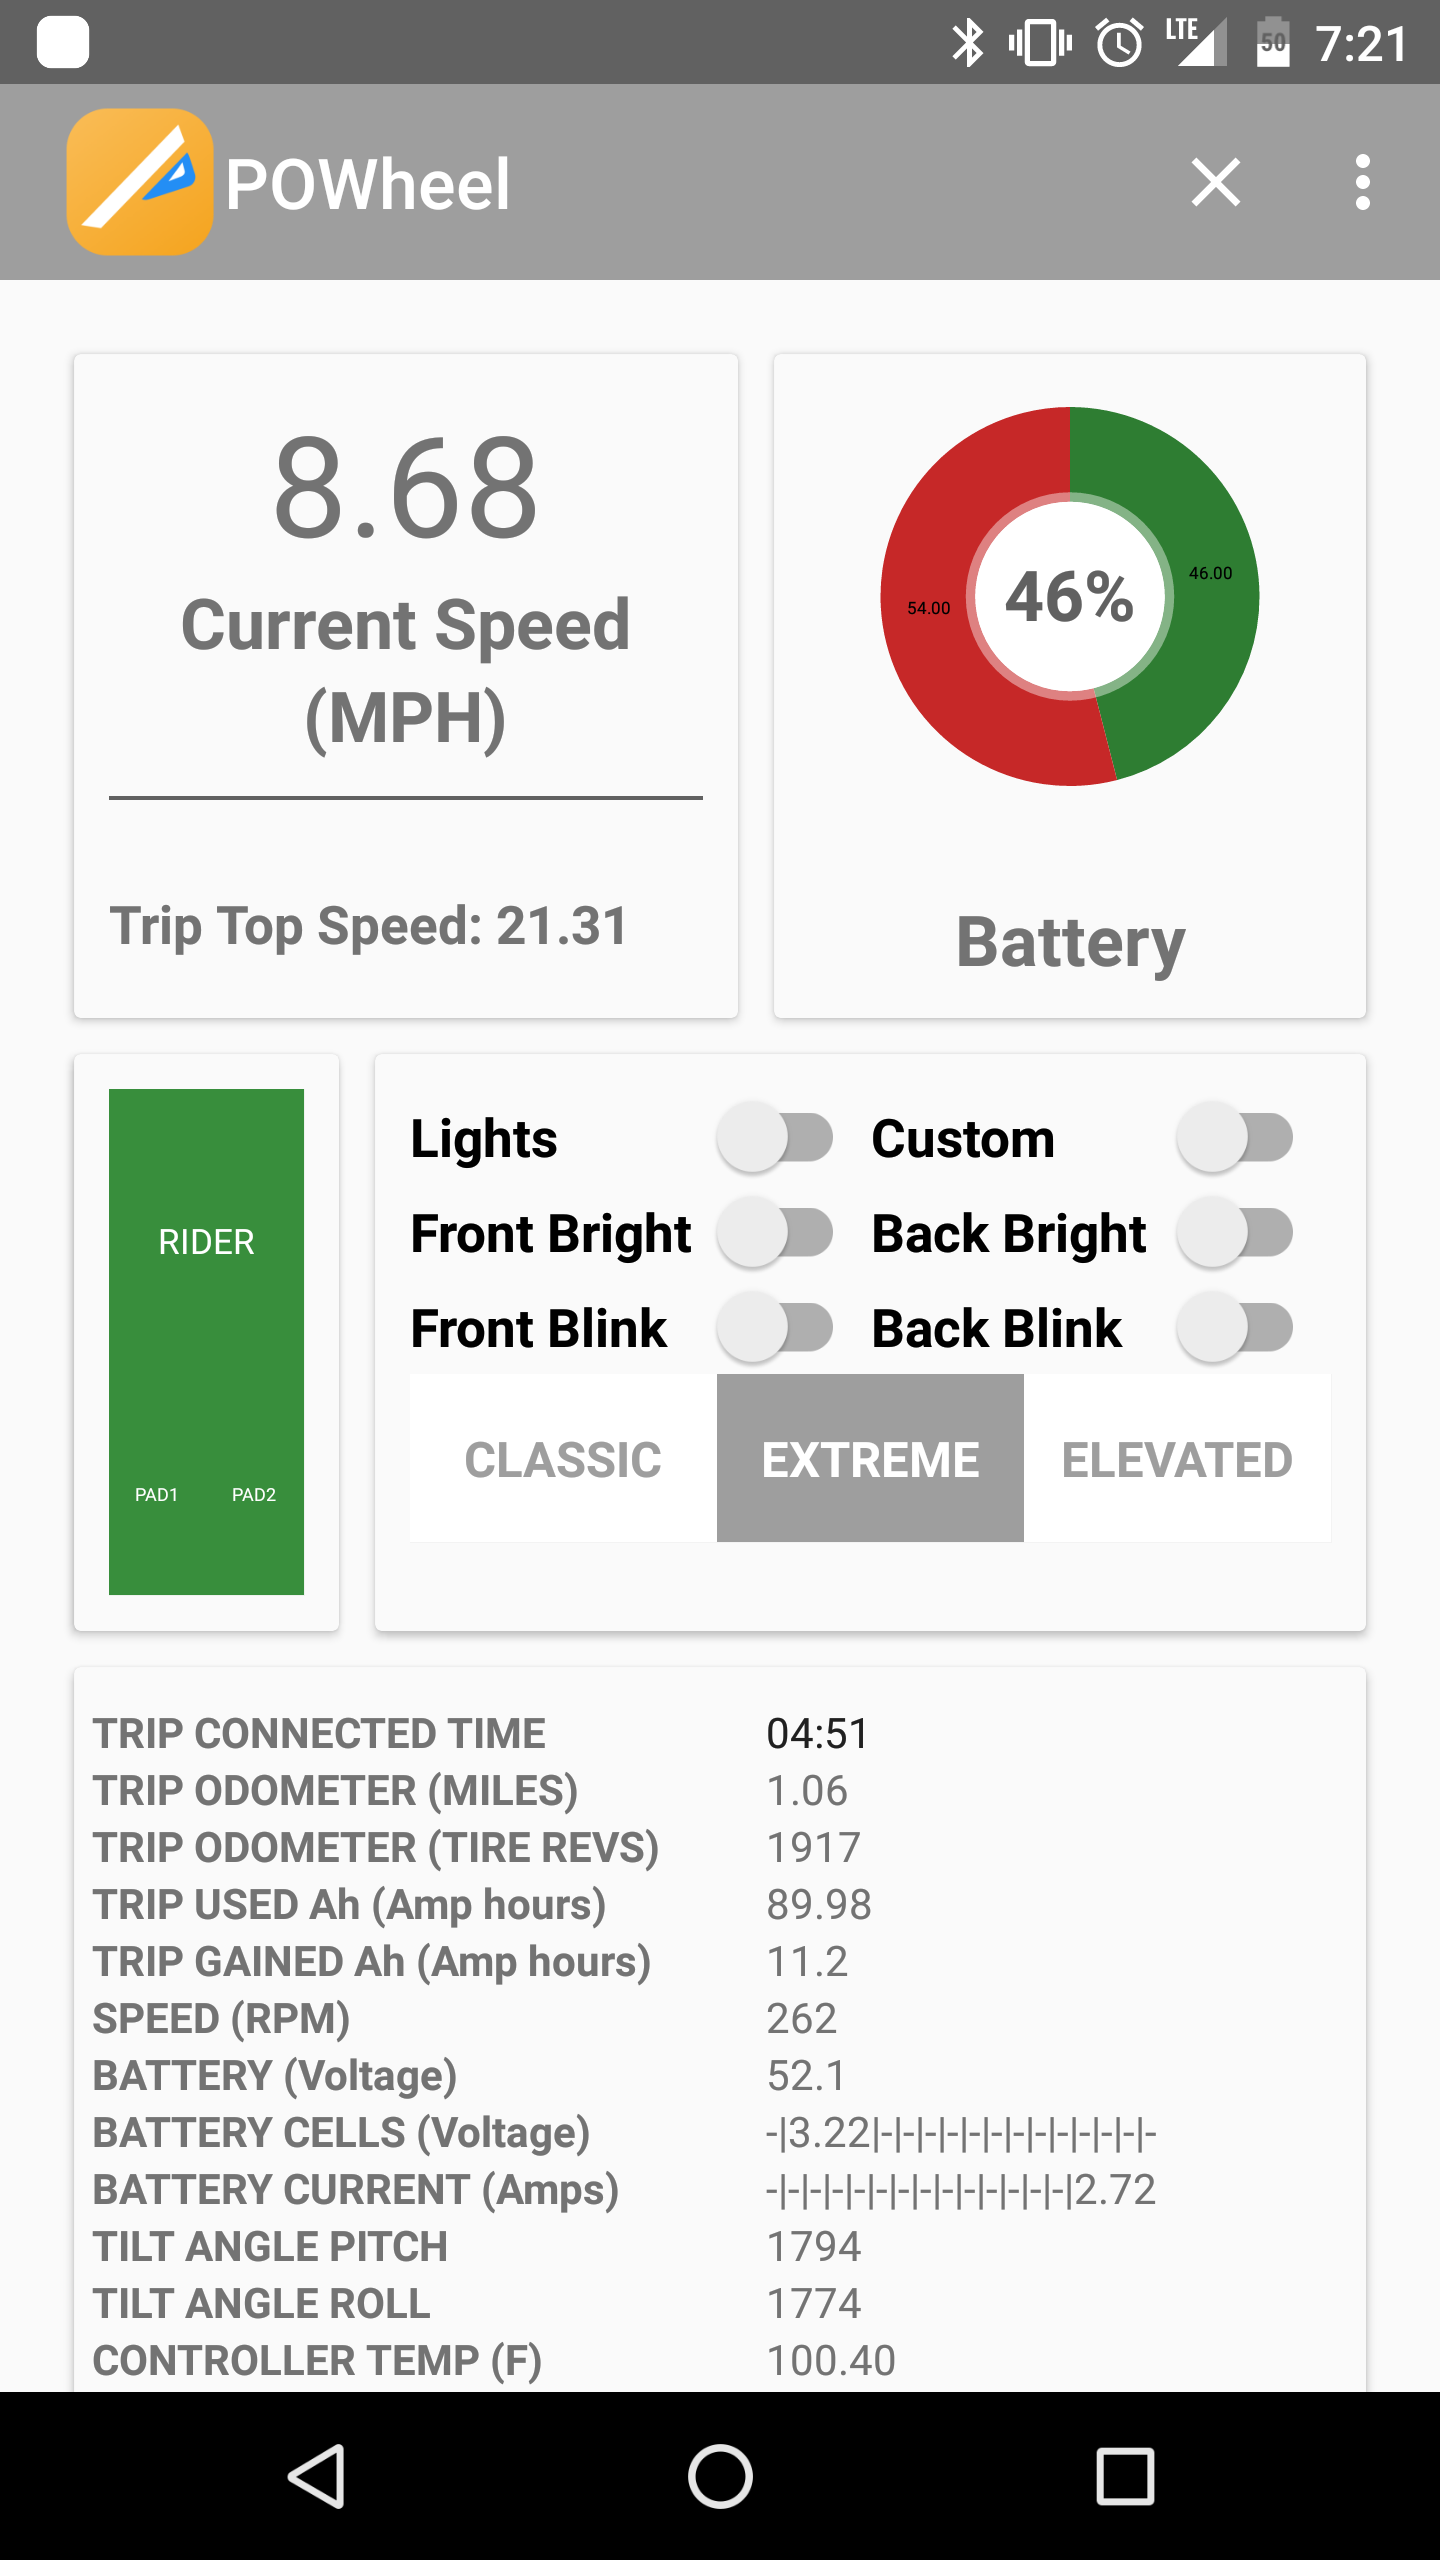Viewport: 1440px width, 2560px height.
Task: Turn on the Lights switch
Action: (x=775, y=1138)
